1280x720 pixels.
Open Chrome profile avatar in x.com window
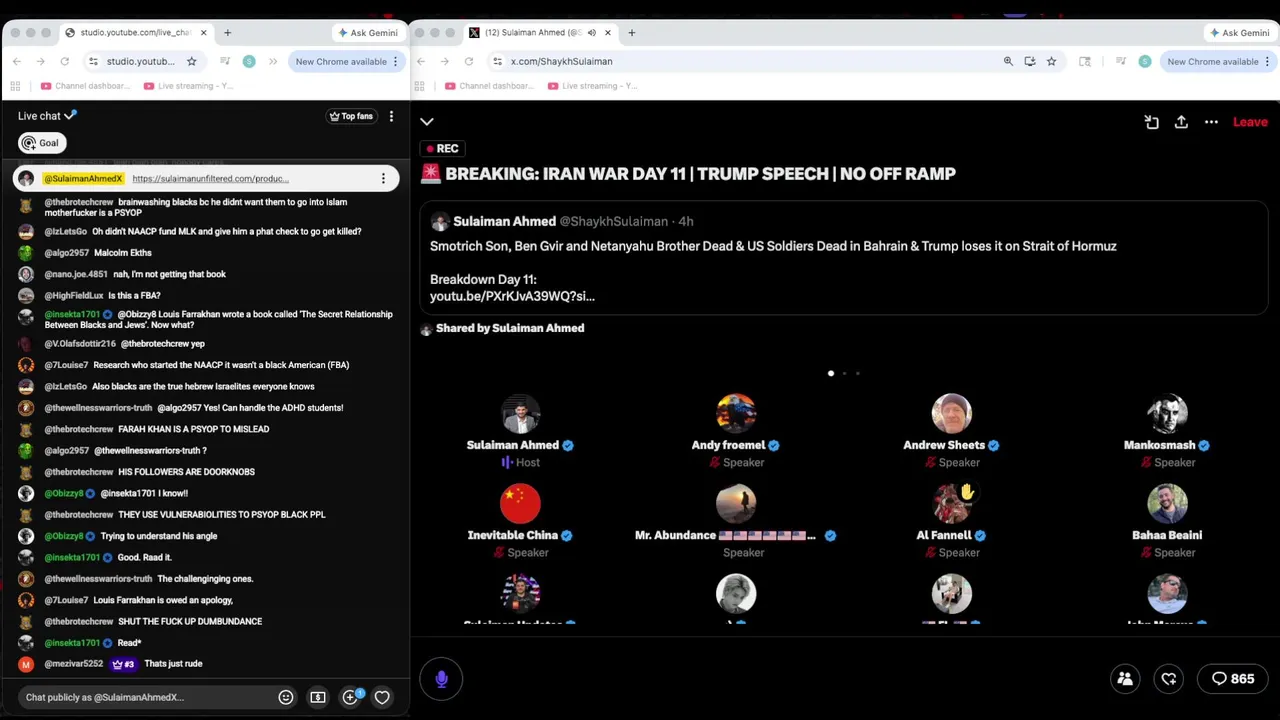1144,61
